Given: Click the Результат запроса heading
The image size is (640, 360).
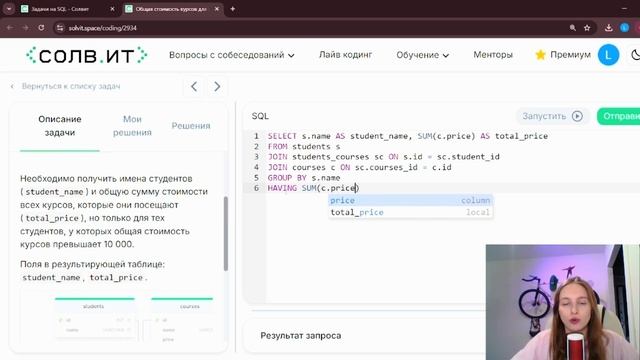Looking at the screenshot, I should pos(301,336).
